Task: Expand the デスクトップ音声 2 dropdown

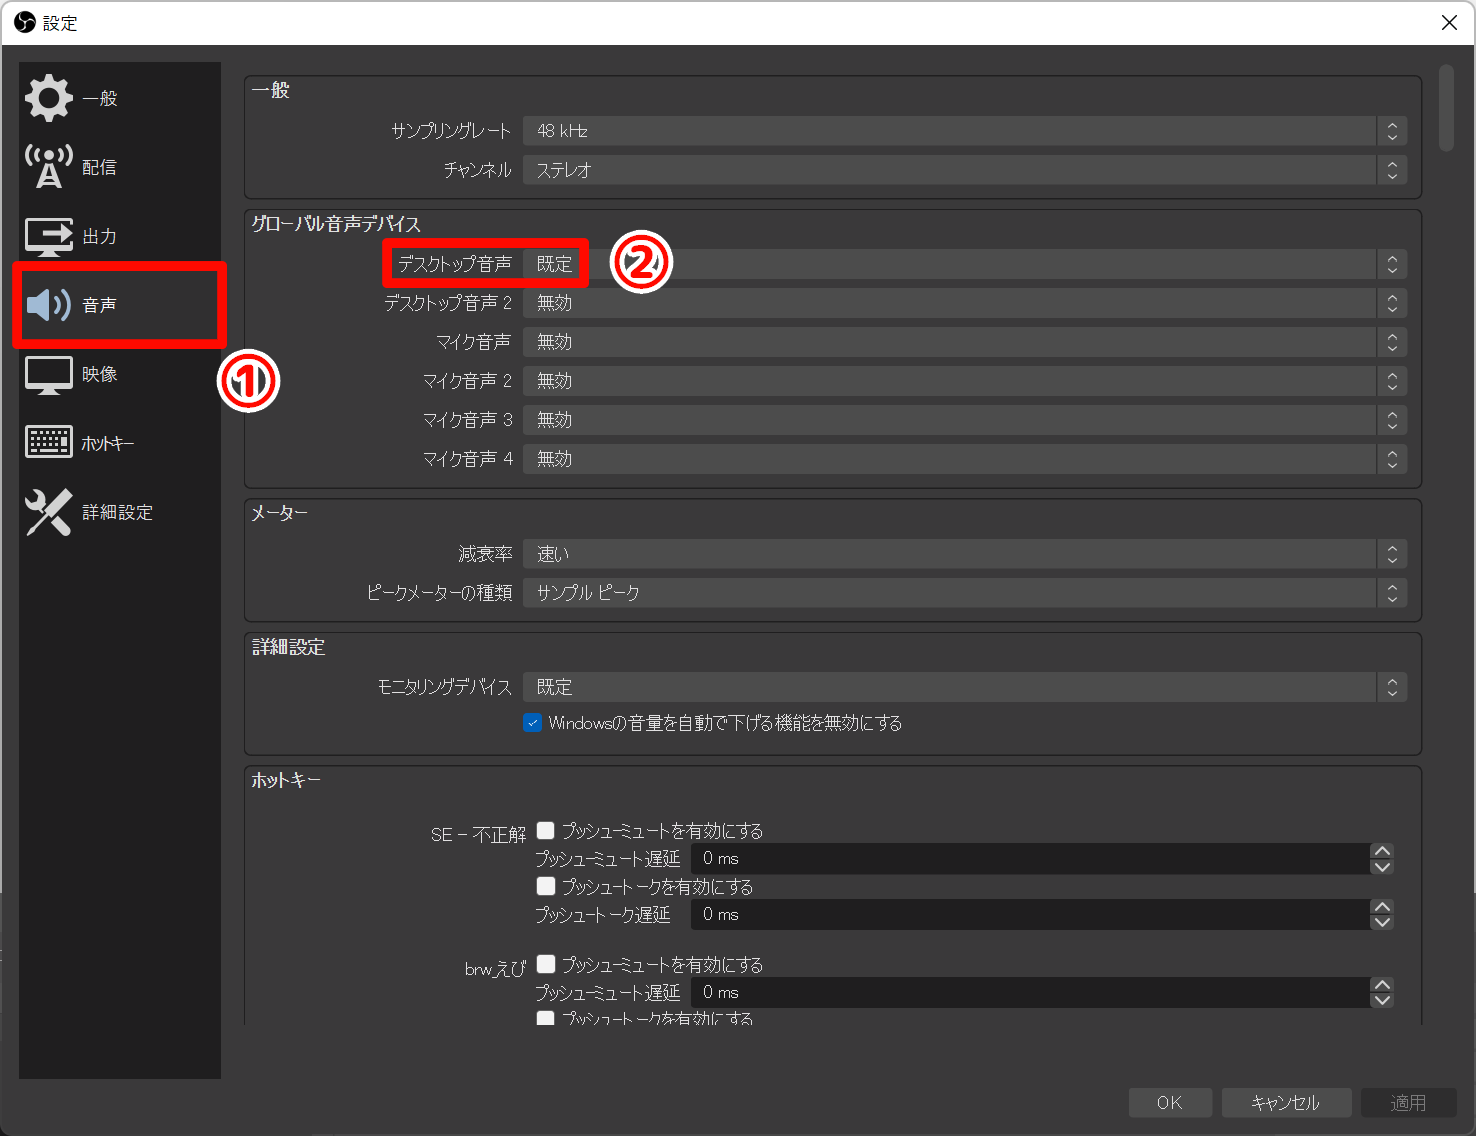Action: coord(965,303)
